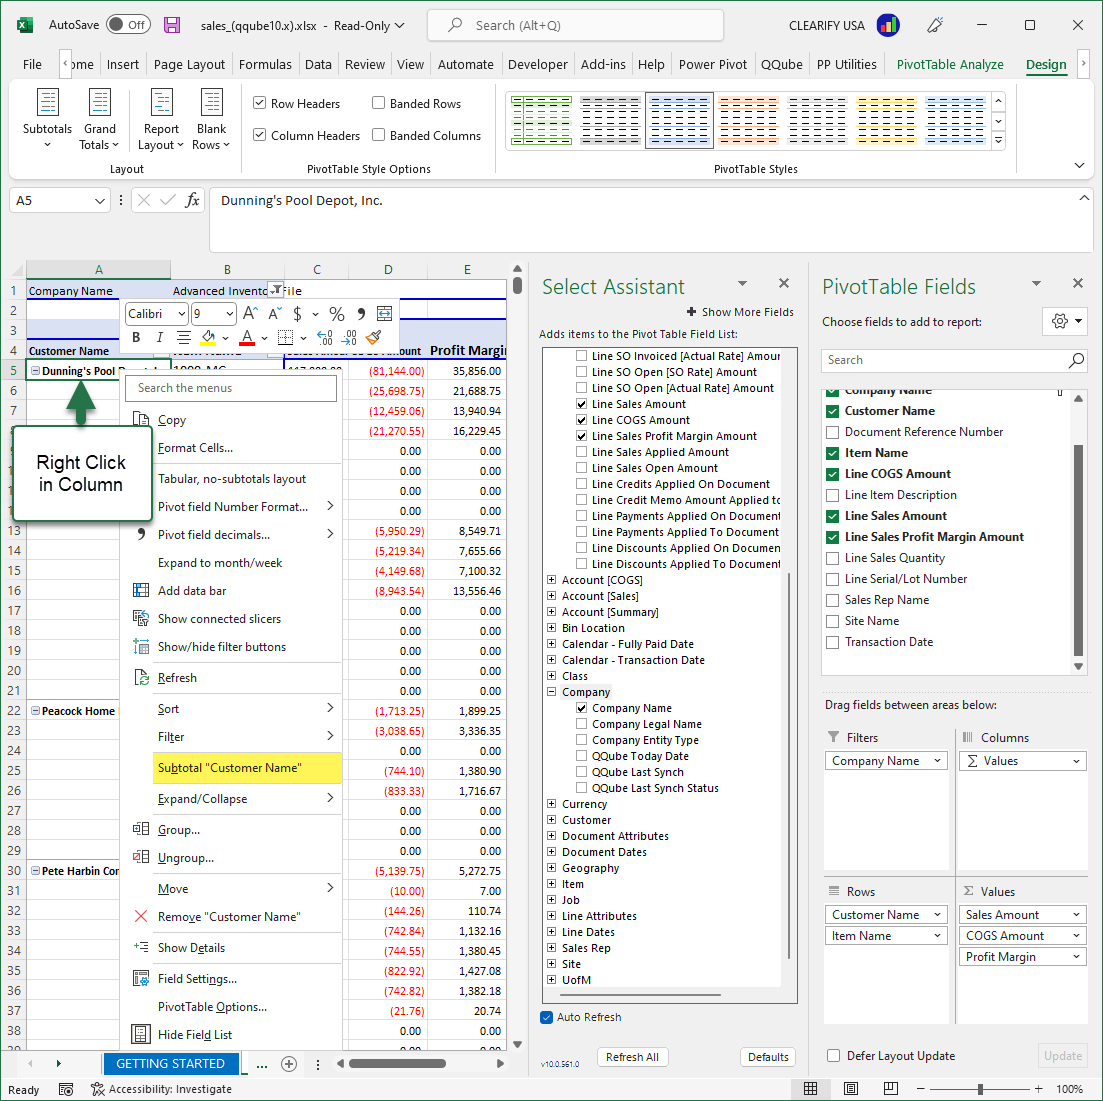
Task: Switch to Page Break Preview in status bar
Action: pos(890,1088)
